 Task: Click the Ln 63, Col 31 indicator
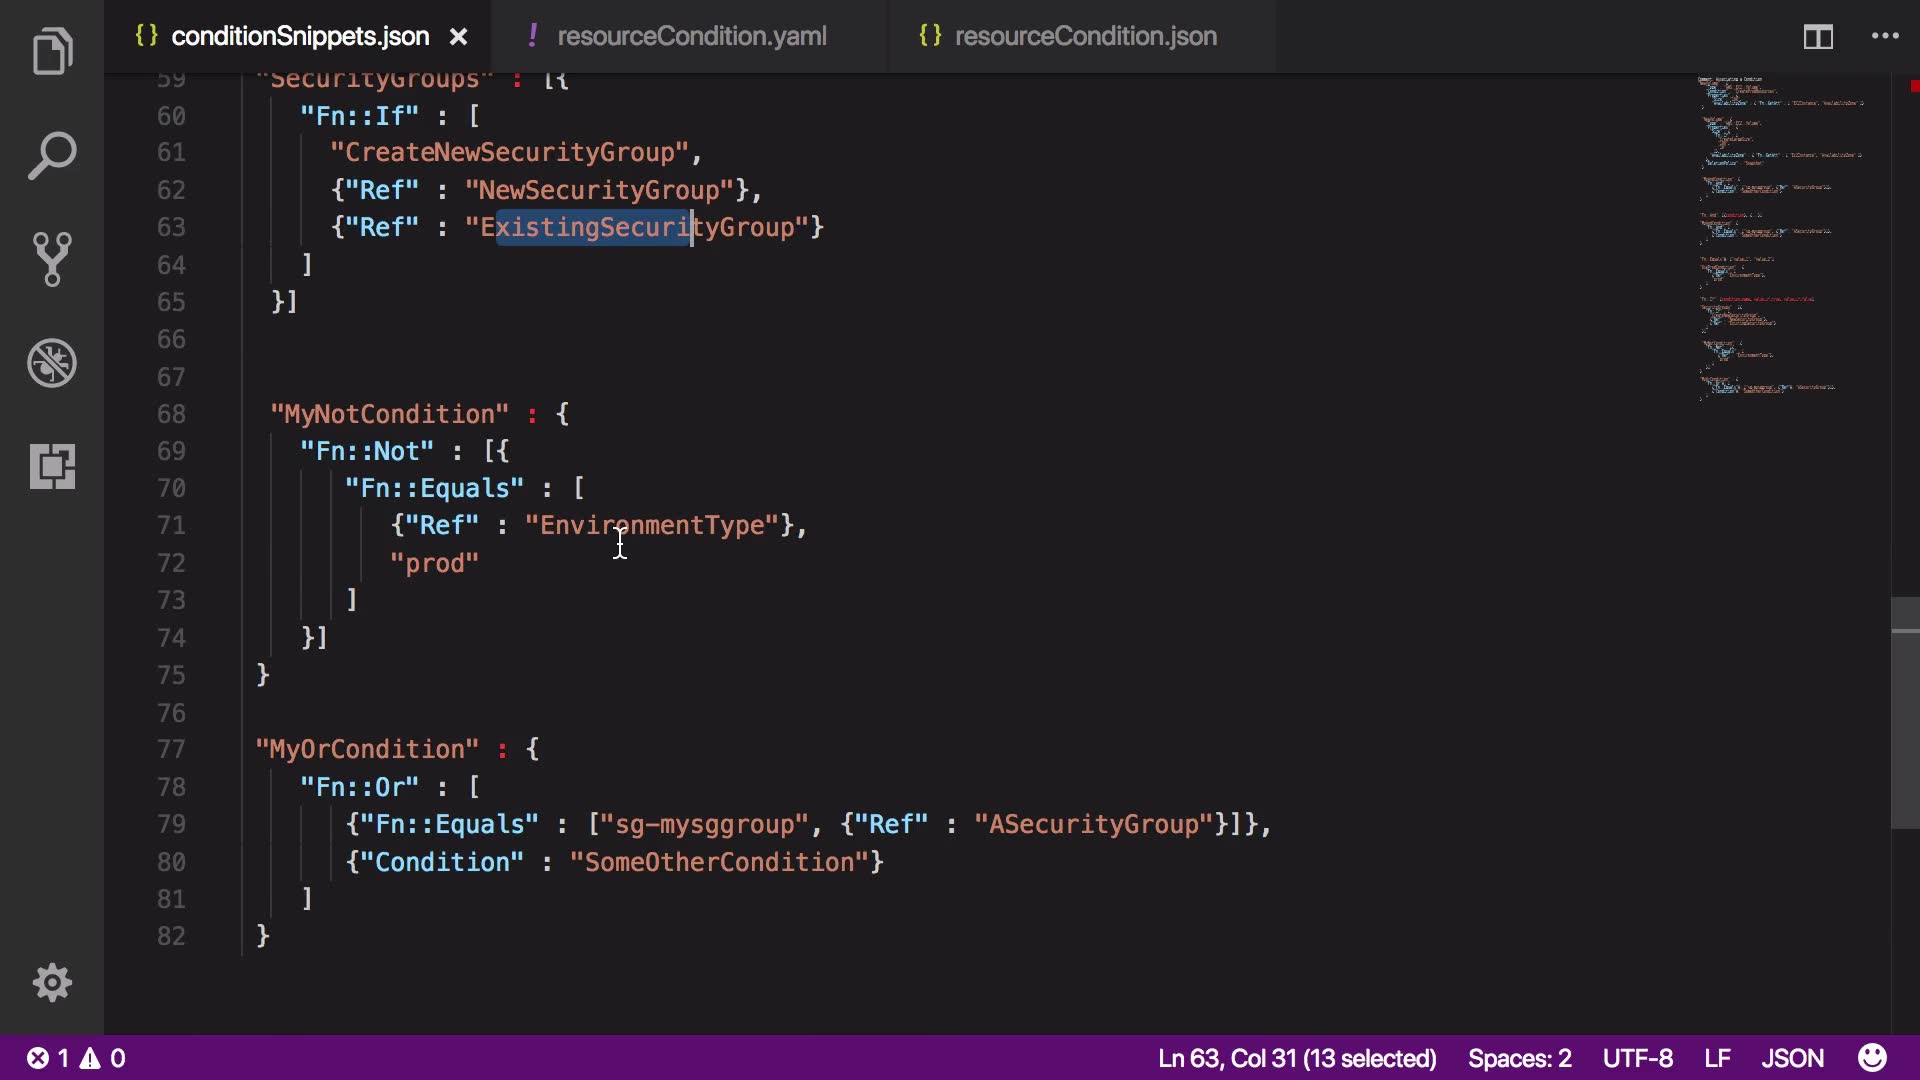click(1296, 1058)
